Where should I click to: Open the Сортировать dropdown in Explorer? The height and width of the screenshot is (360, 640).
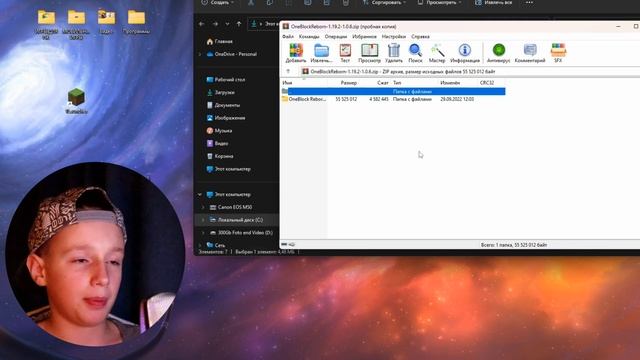pyautogui.click(x=384, y=2)
